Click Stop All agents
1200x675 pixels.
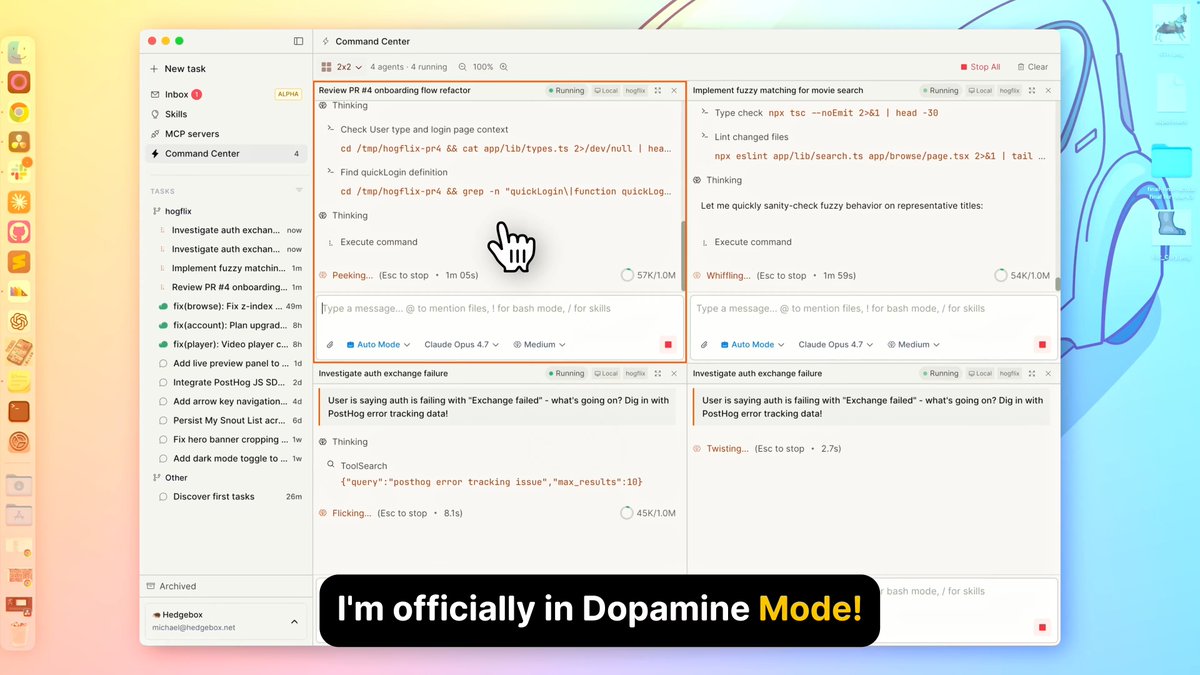click(x=980, y=67)
